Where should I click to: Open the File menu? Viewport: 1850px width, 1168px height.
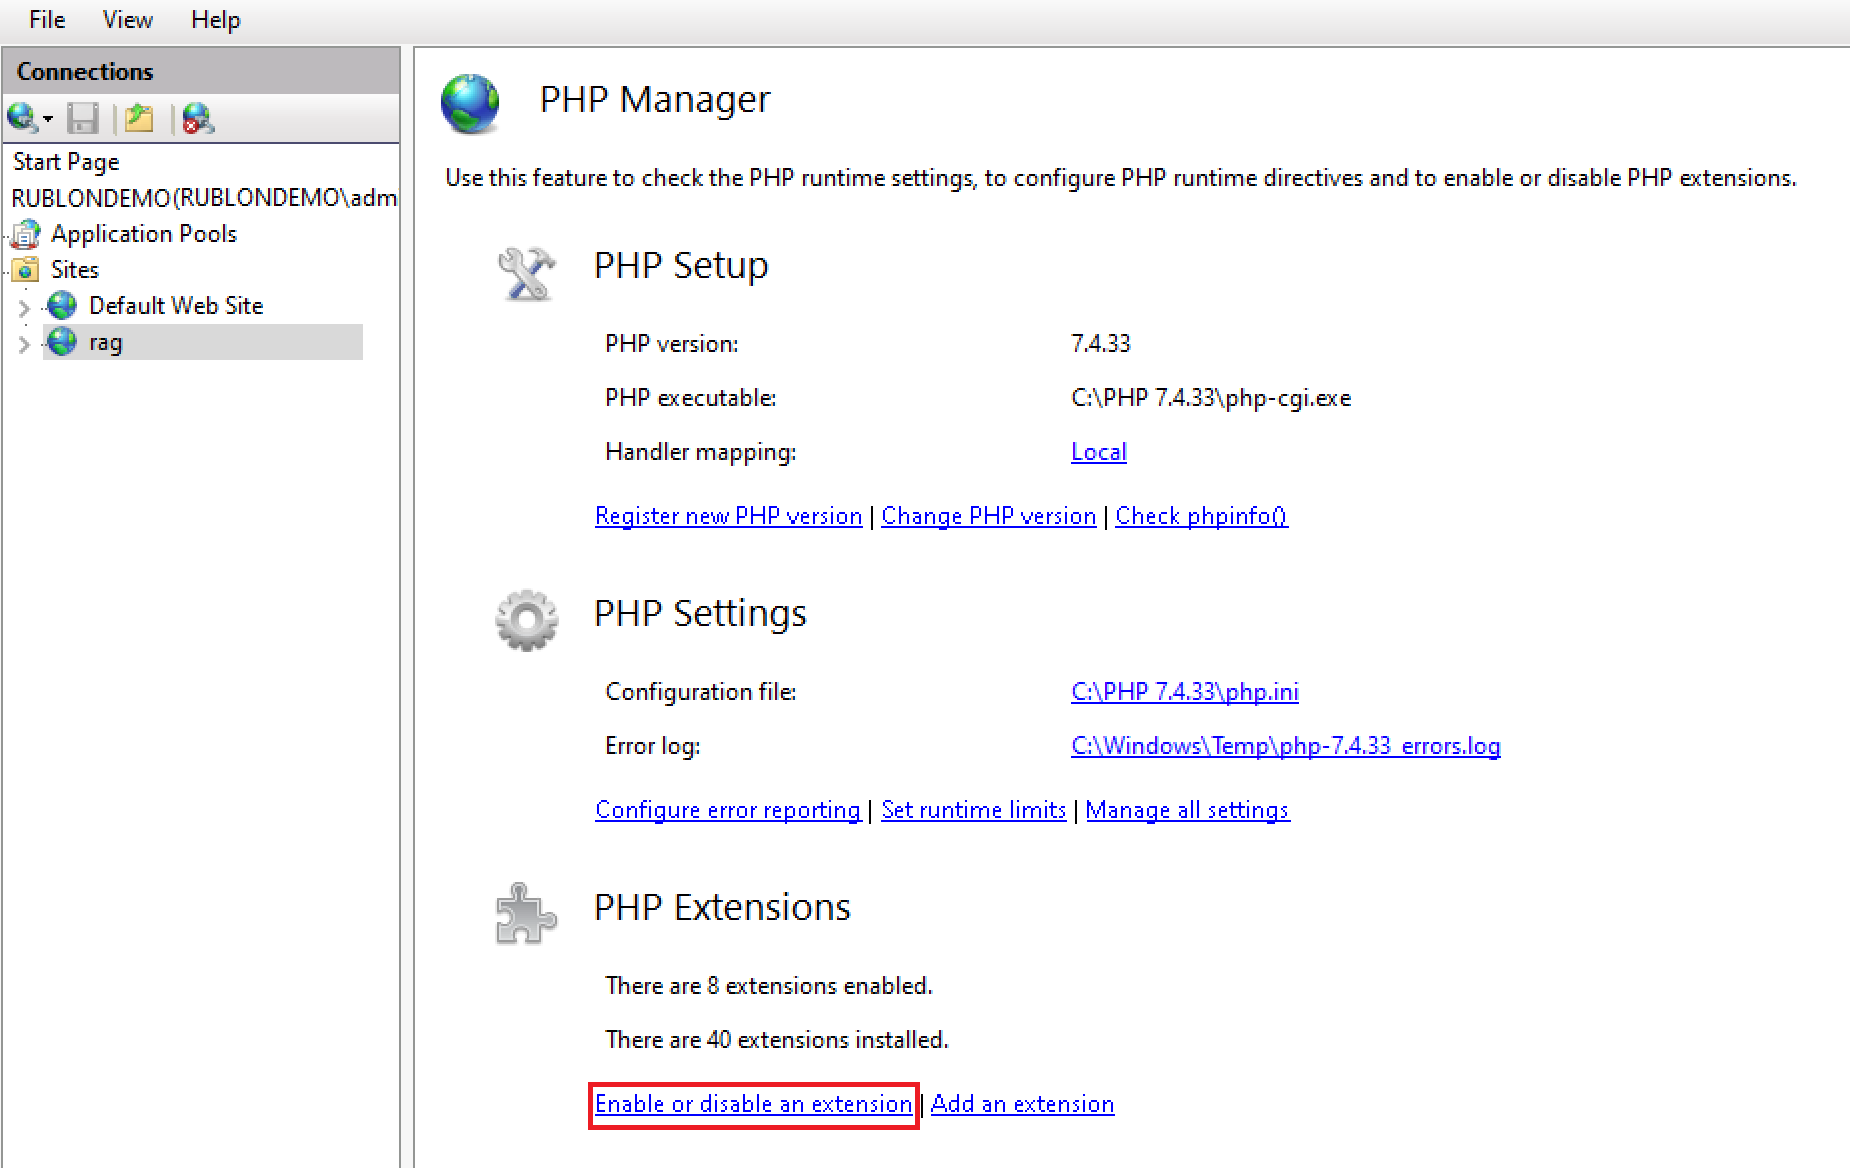point(47,20)
